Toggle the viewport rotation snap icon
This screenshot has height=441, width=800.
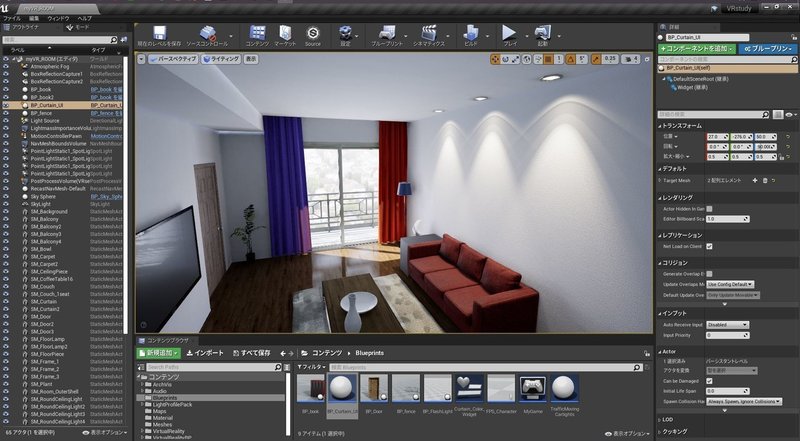[x=571, y=59]
